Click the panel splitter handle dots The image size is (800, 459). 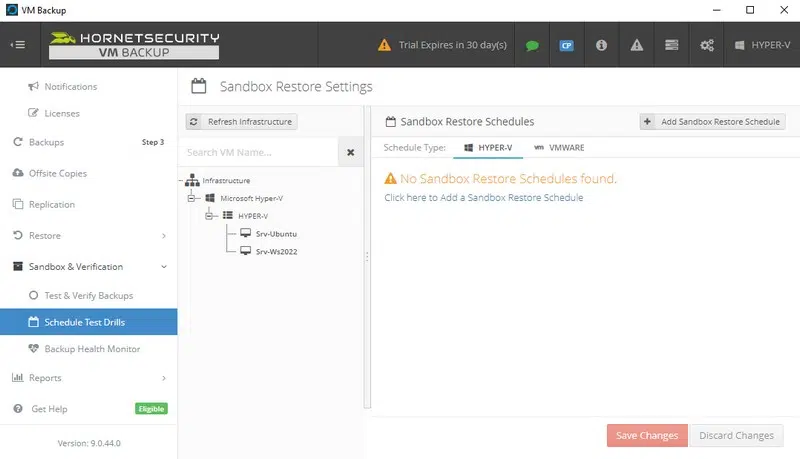[x=367, y=257]
